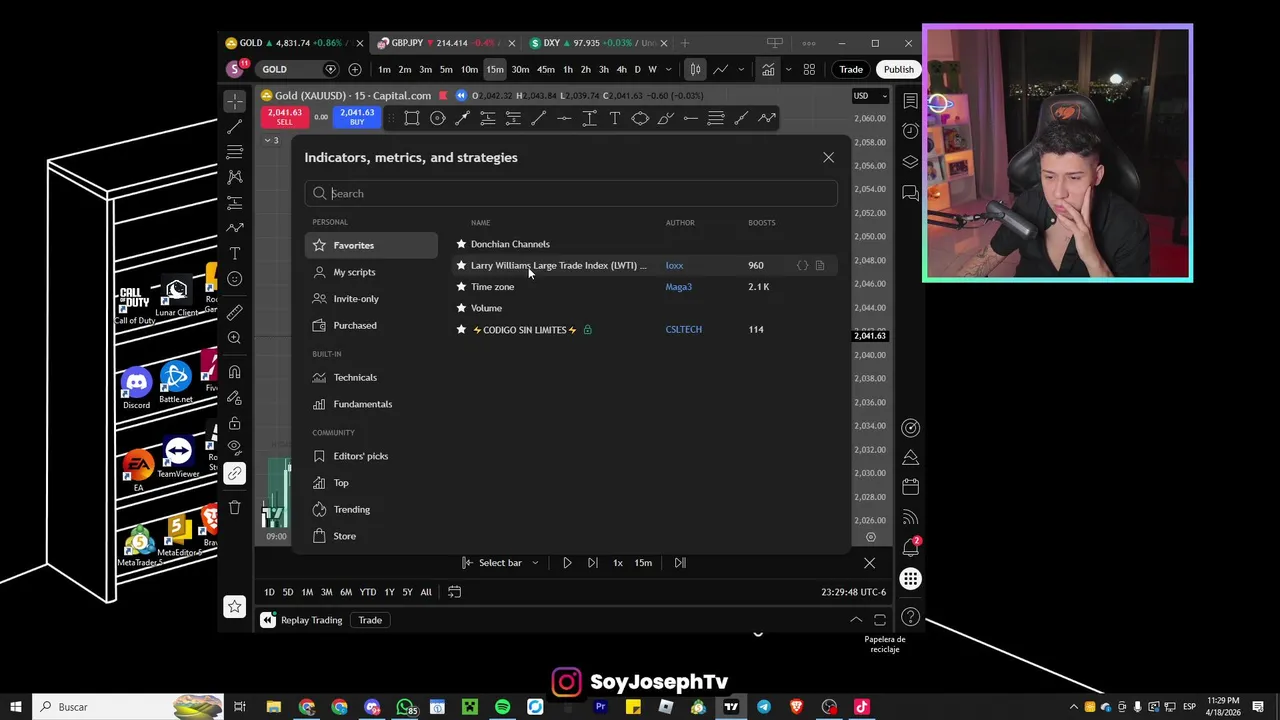
Task: Unfavorite Volume indicator star
Action: pos(461,308)
